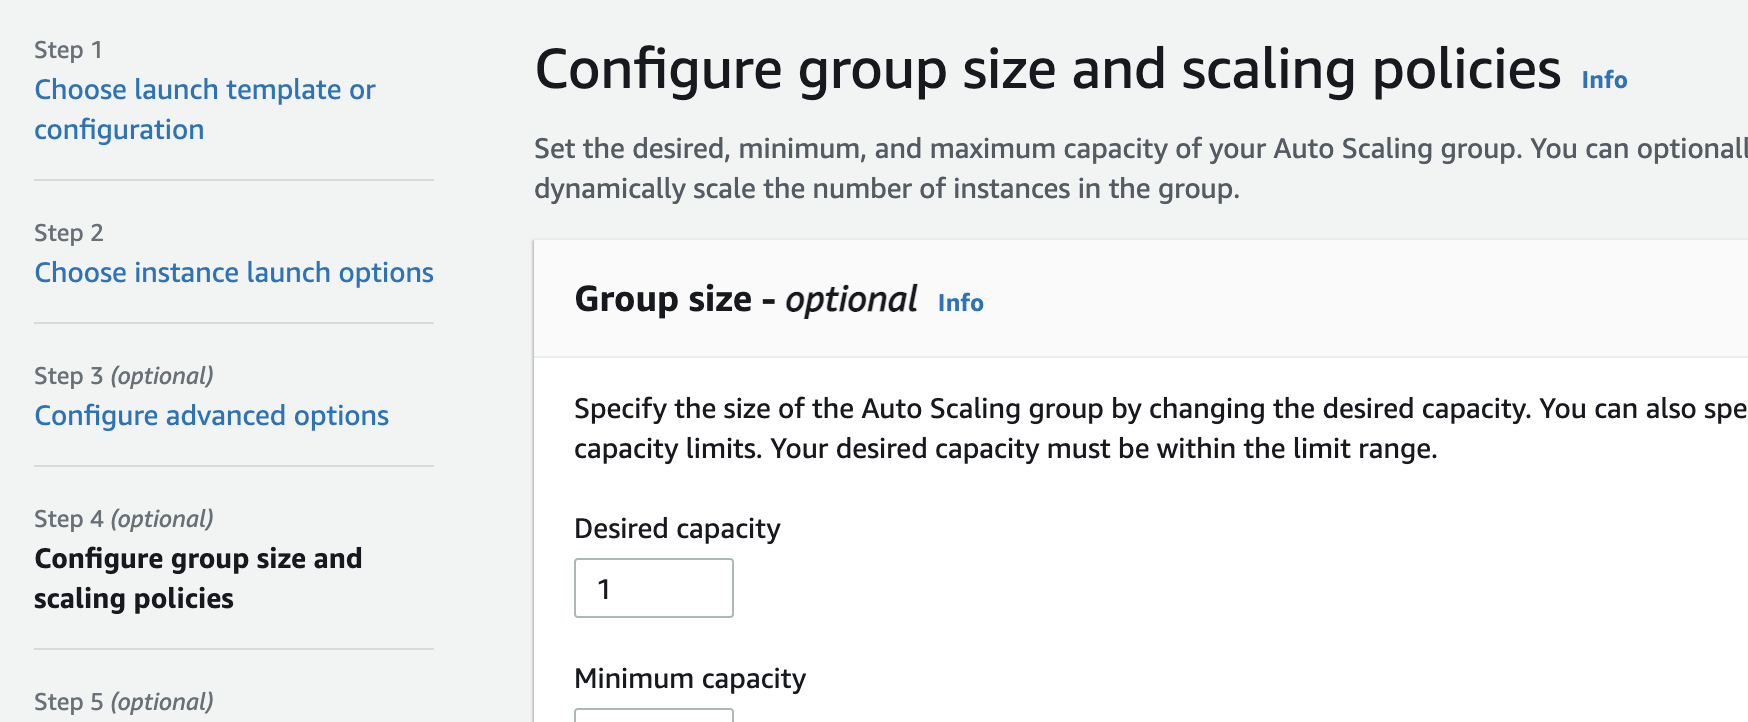Open the Choose launch template or configuration step

coord(205,109)
